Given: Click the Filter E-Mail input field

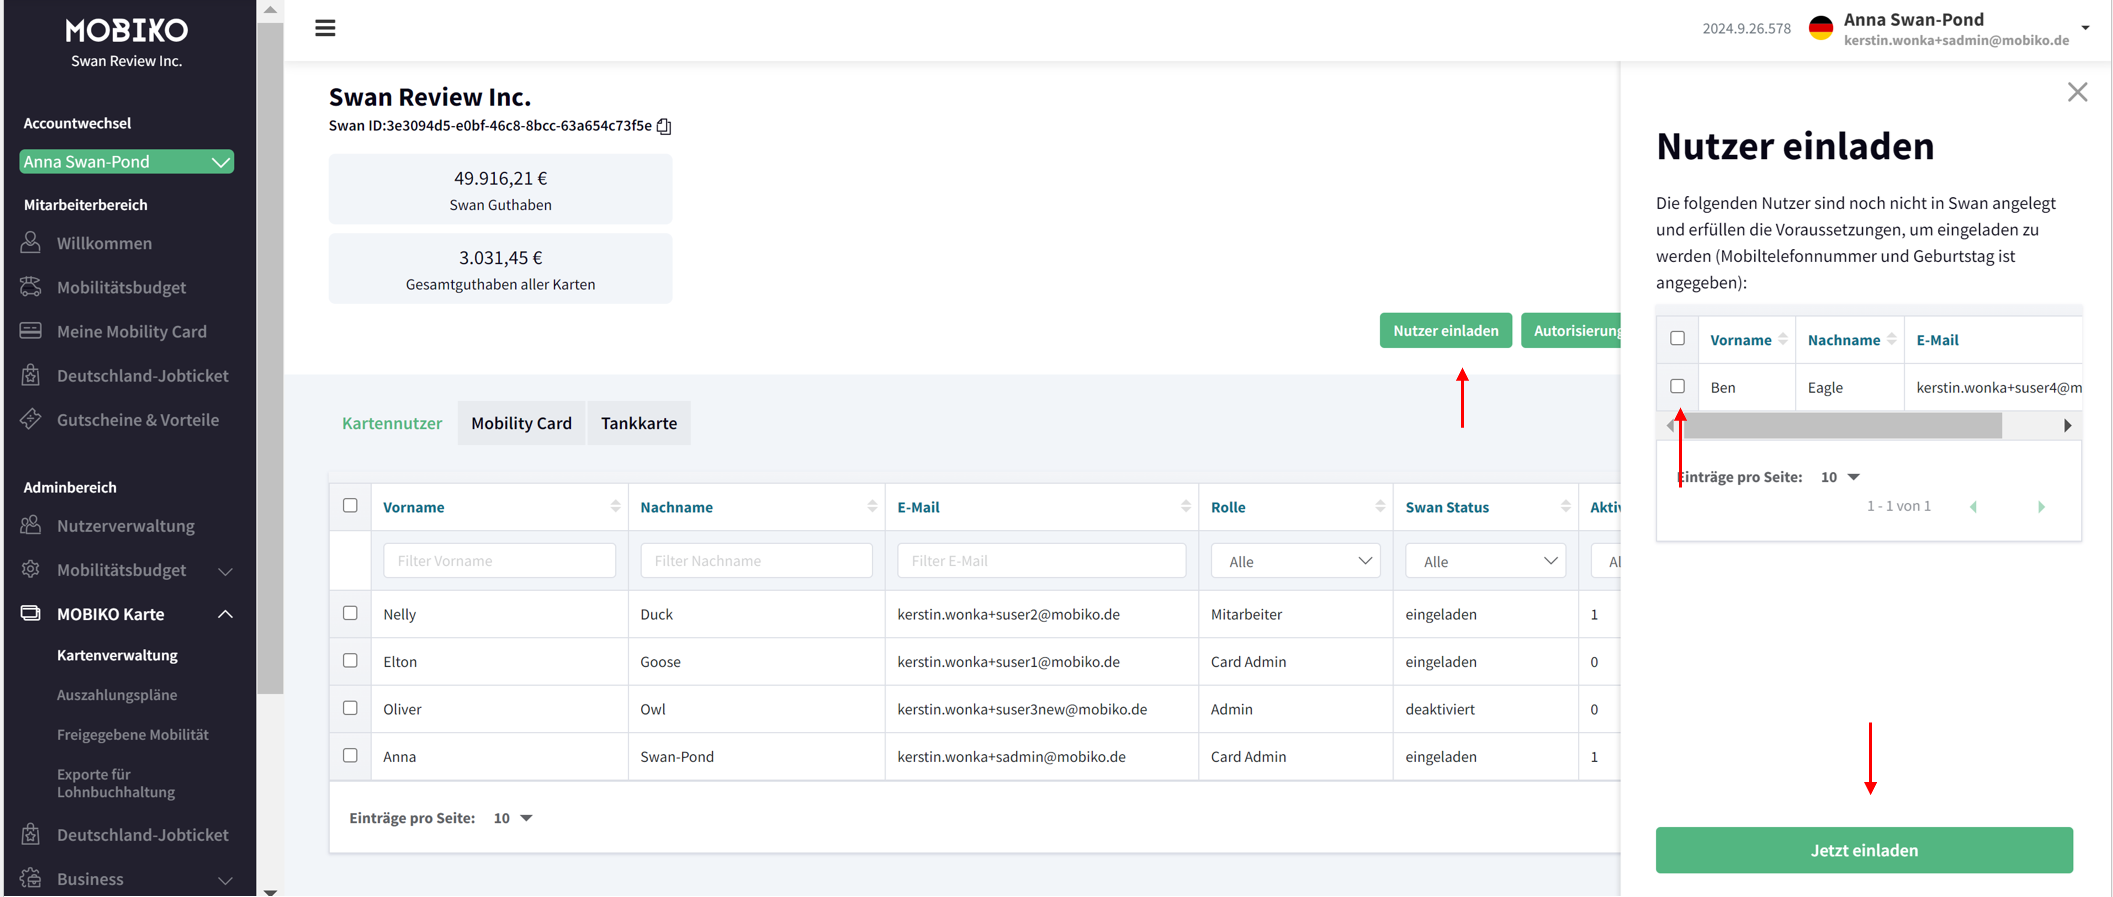Looking at the screenshot, I should [1041, 561].
